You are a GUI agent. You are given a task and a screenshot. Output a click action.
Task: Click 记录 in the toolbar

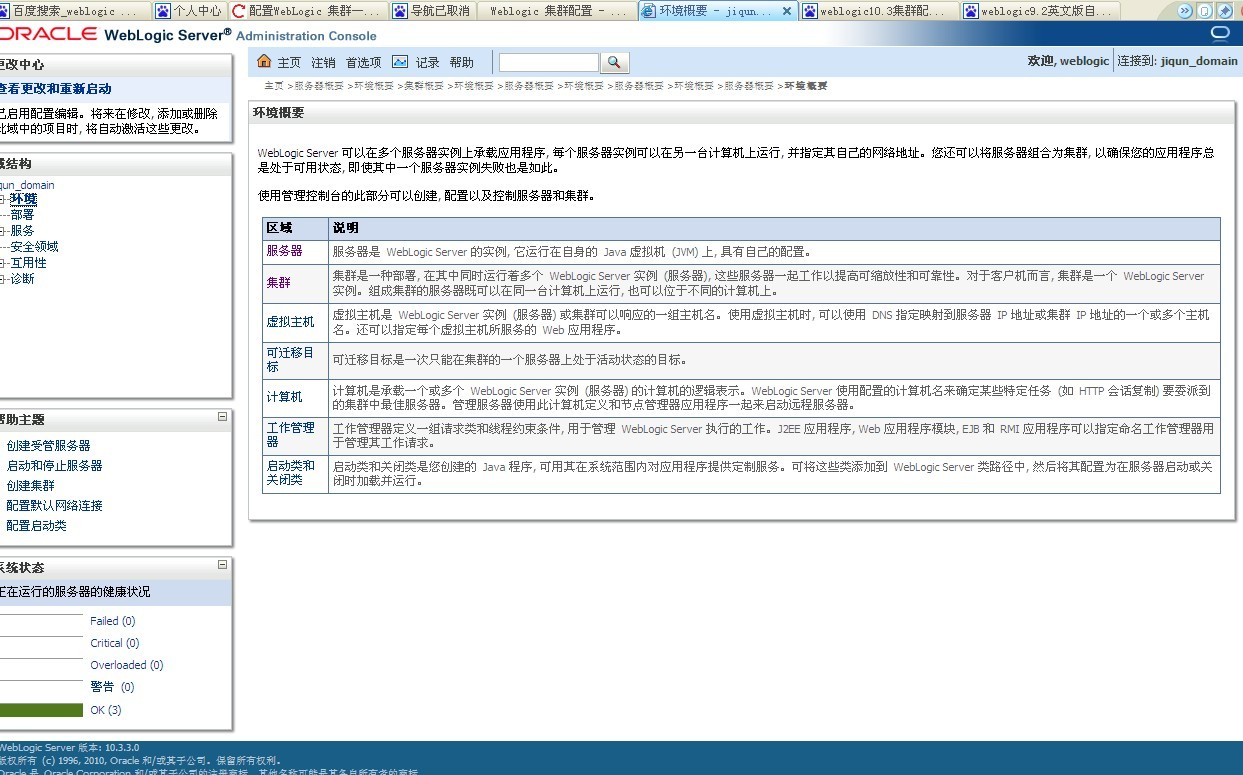[427, 62]
